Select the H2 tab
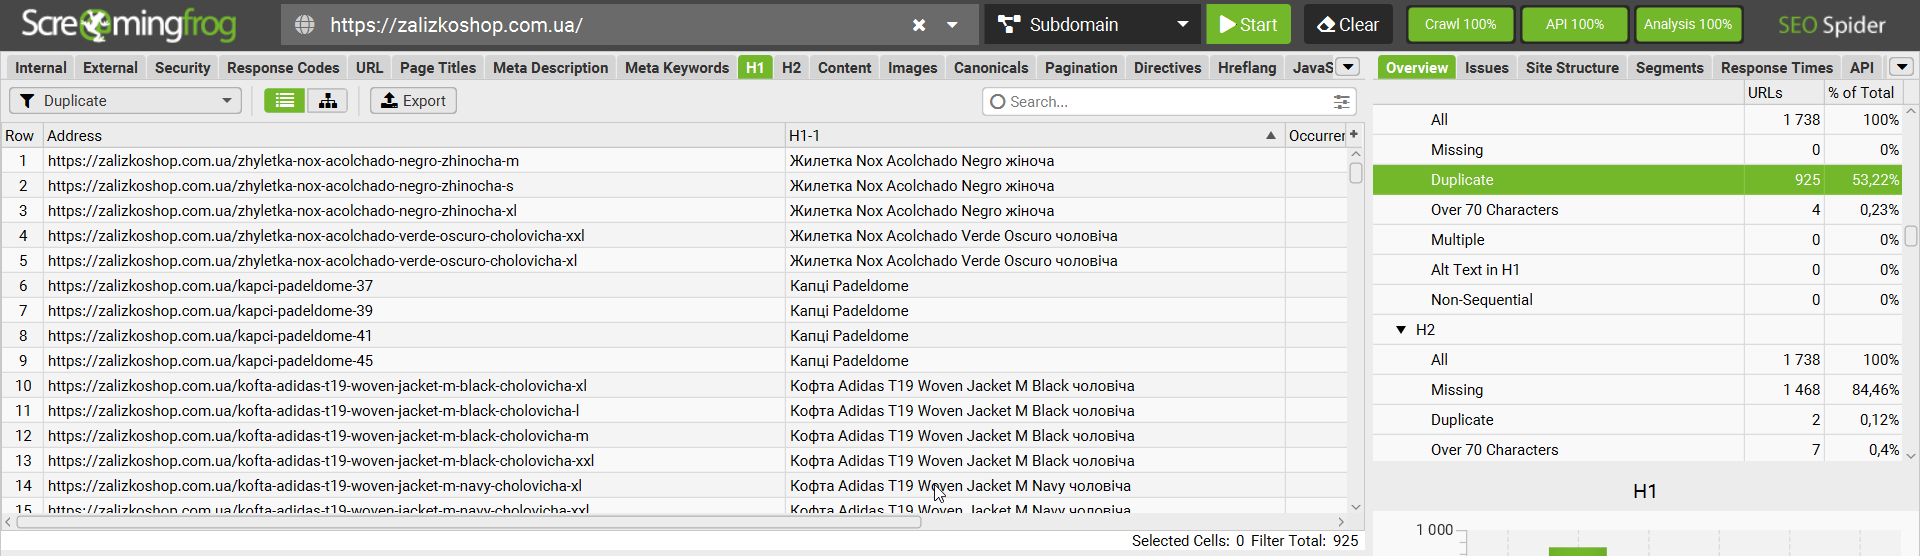The height and width of the screenshot is (556, 1920). [x=791, y=67]
